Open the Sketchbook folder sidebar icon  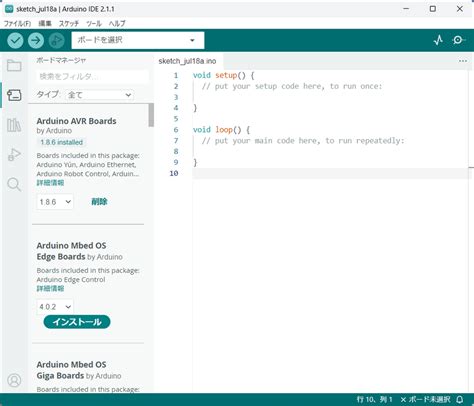click(14, 66)
